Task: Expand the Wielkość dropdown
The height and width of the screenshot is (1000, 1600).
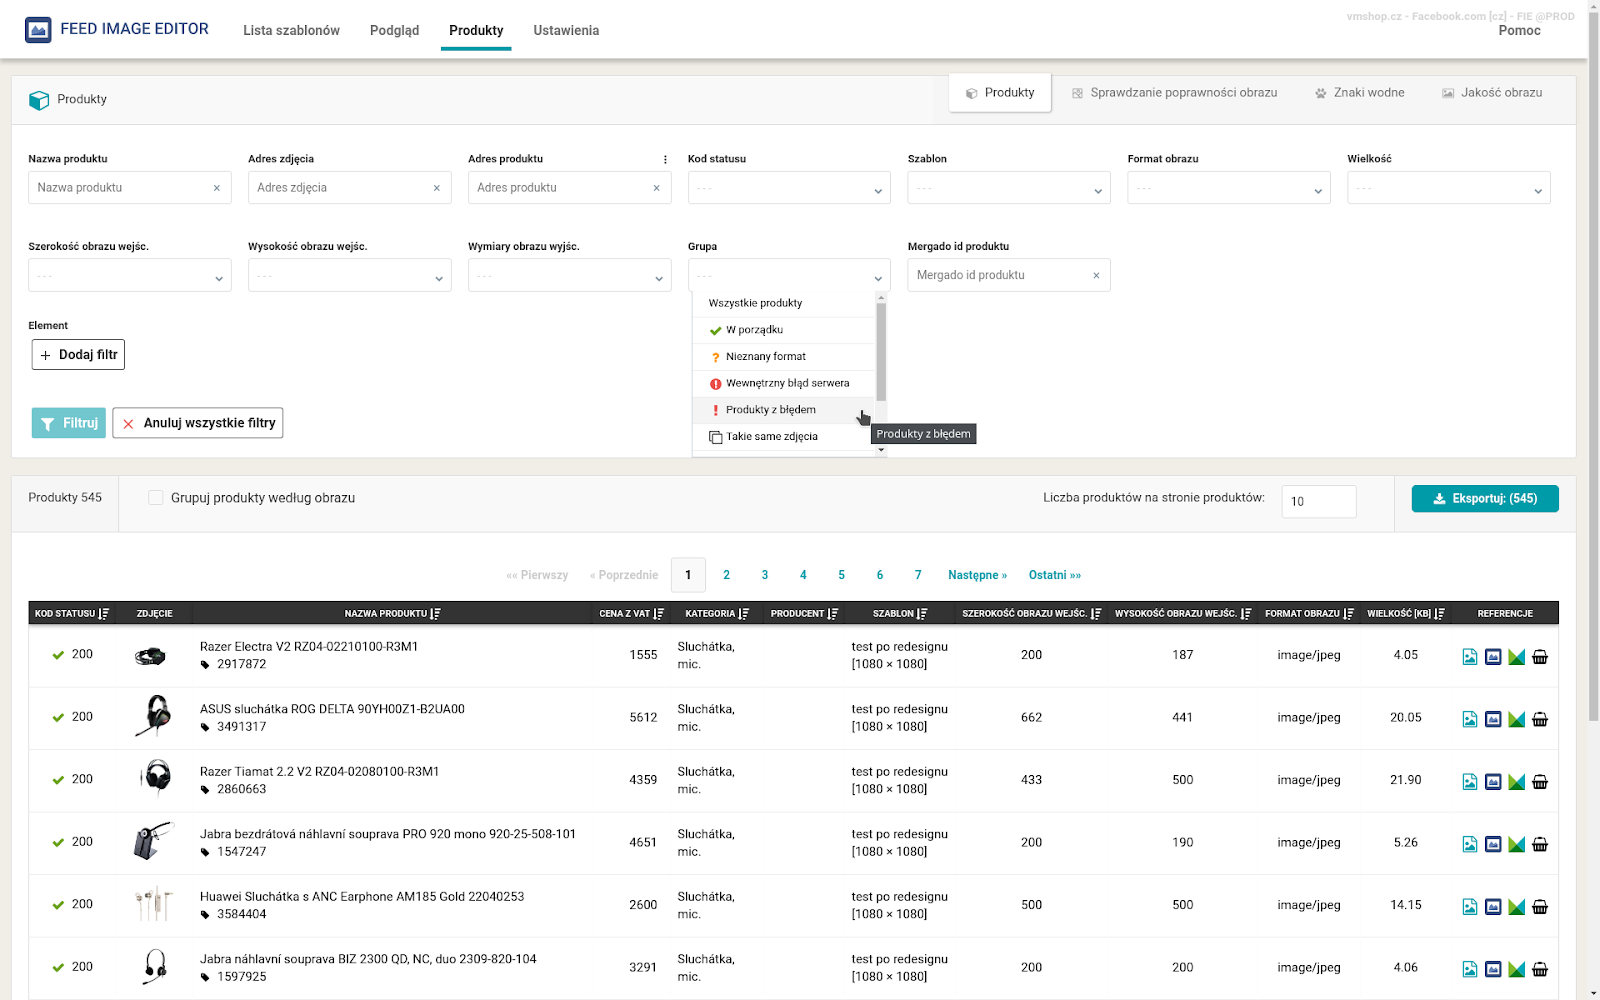Action: (x=1449, y=188)
